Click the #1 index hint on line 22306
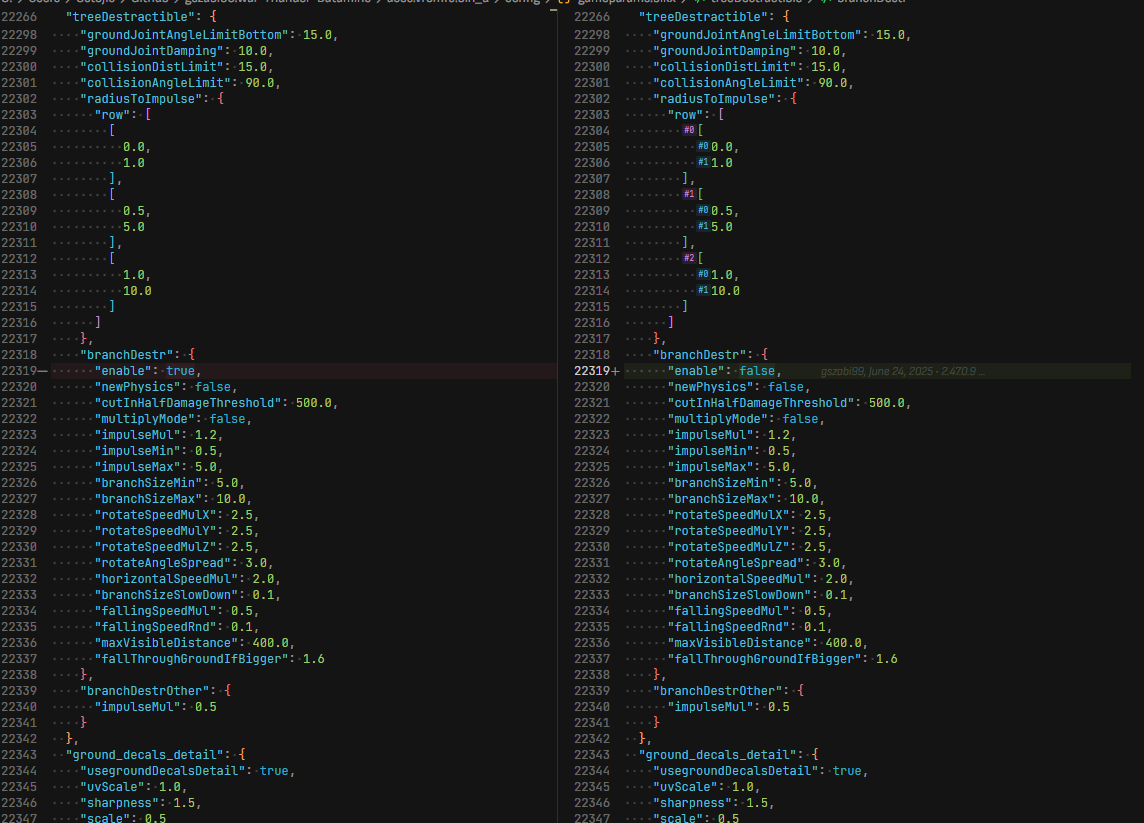The image size is (1144, 823). pyautogui.click(x=703, y=163)
